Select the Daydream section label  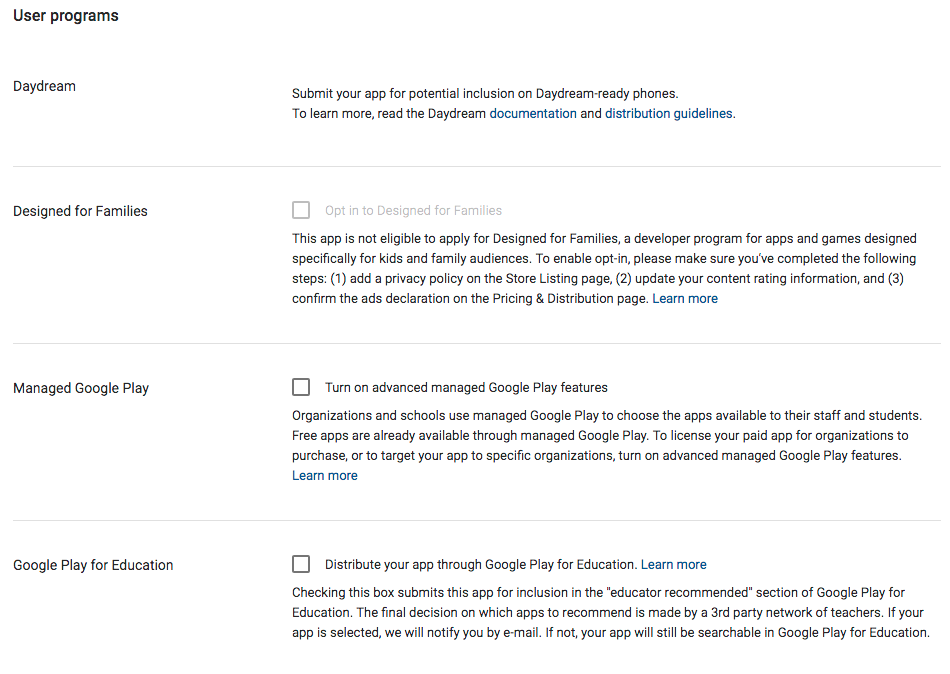click(44, 86)
